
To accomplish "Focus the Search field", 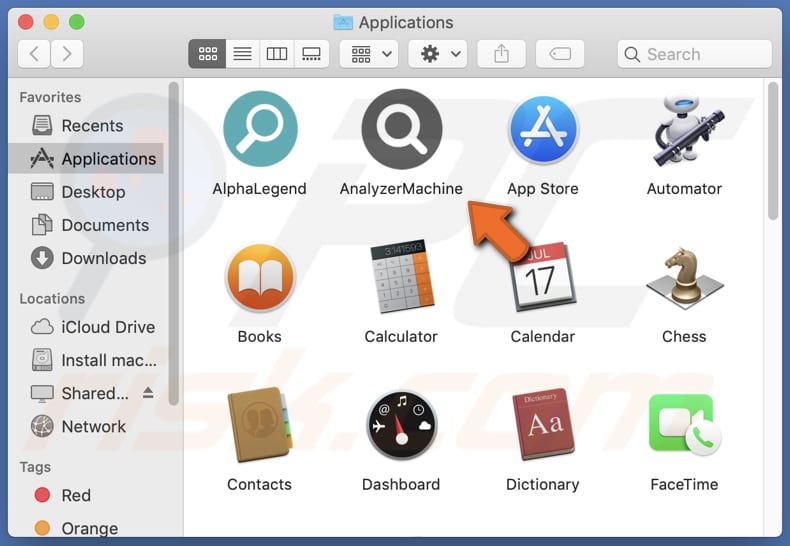I will (x=695, y=54).
